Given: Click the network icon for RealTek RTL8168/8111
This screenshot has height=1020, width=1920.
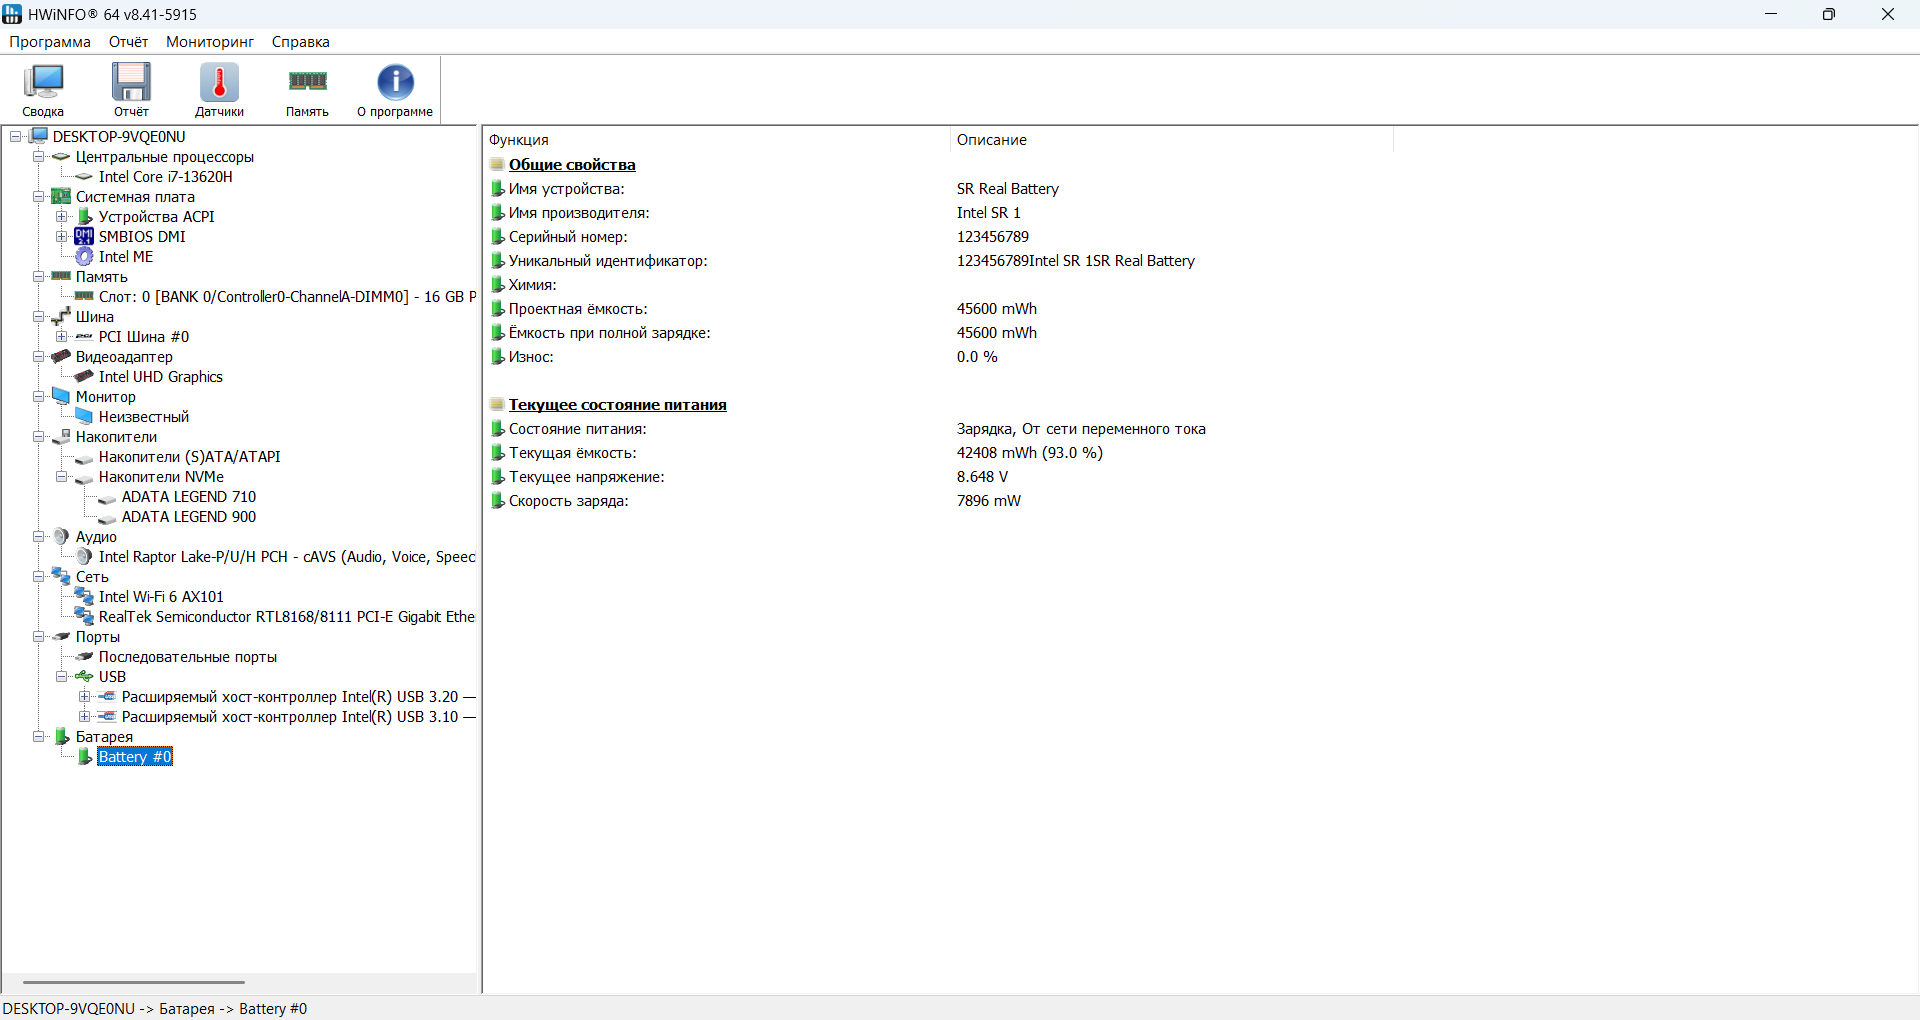Looking at the screenshot, I should 84,617.
